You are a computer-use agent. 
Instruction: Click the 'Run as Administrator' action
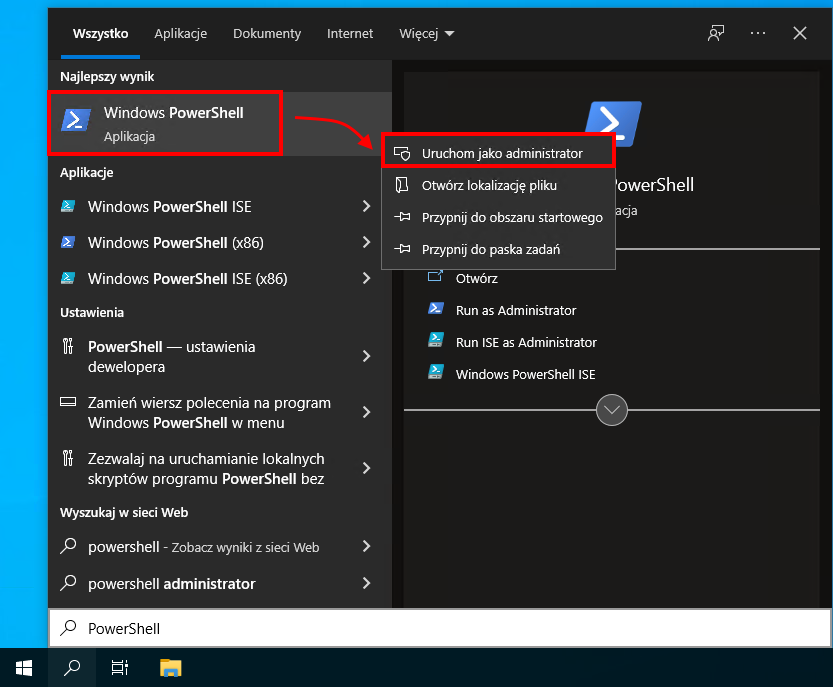[516, 310]
